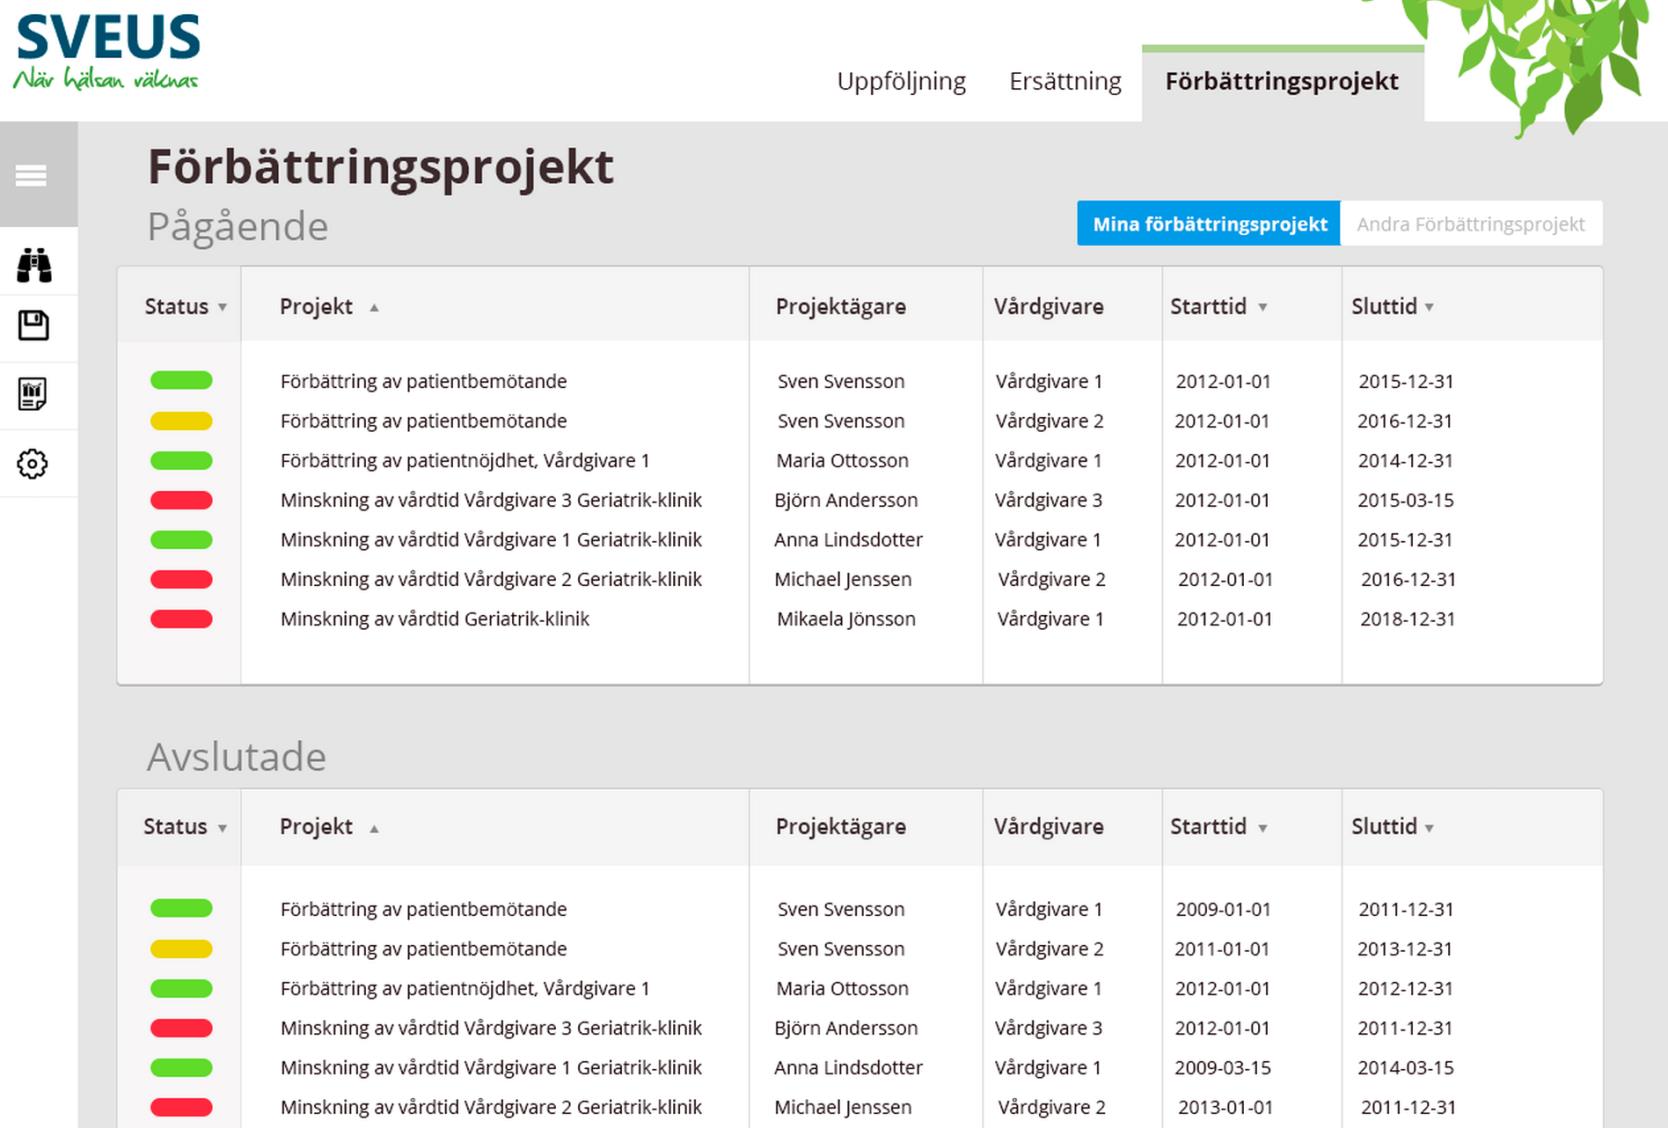Screen dimensions: 1668x1128
Task: Click Björn Andersson in Avslutade table
Action: click(846, 1028)
